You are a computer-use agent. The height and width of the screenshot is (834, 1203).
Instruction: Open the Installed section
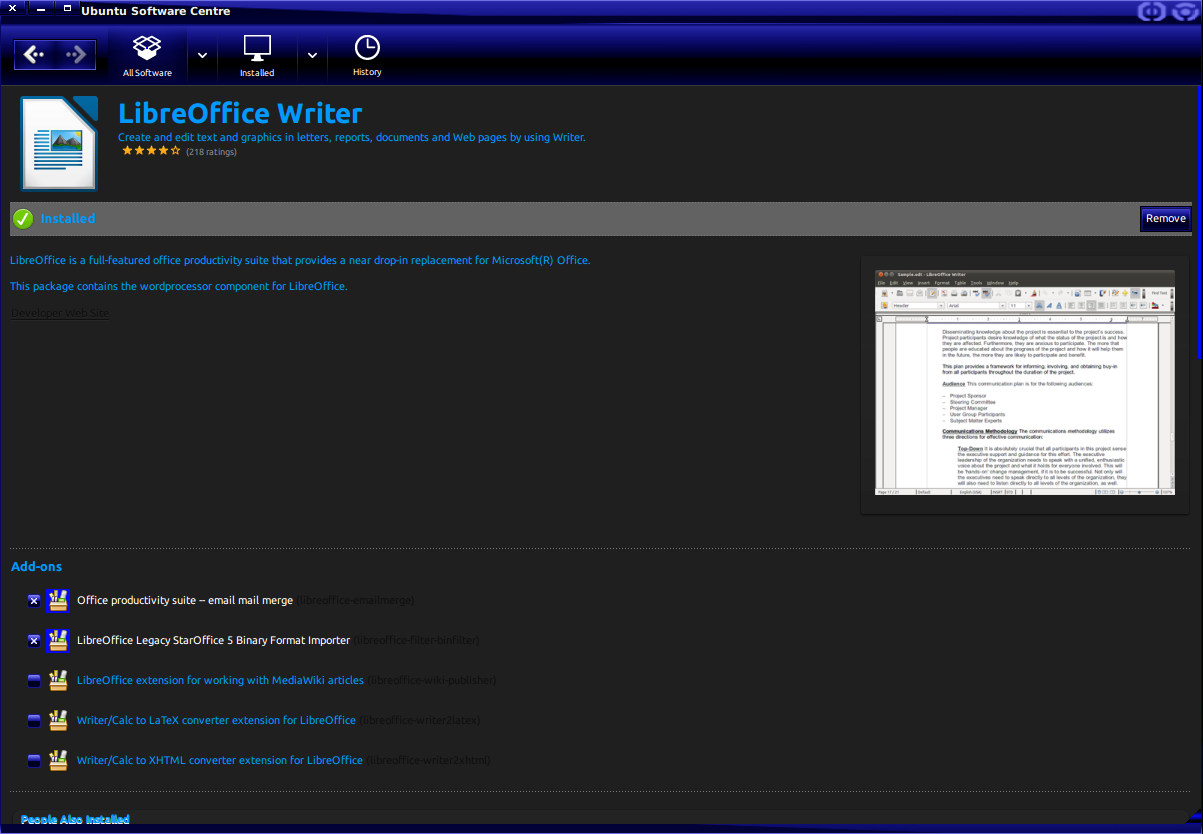pos(257,57)
